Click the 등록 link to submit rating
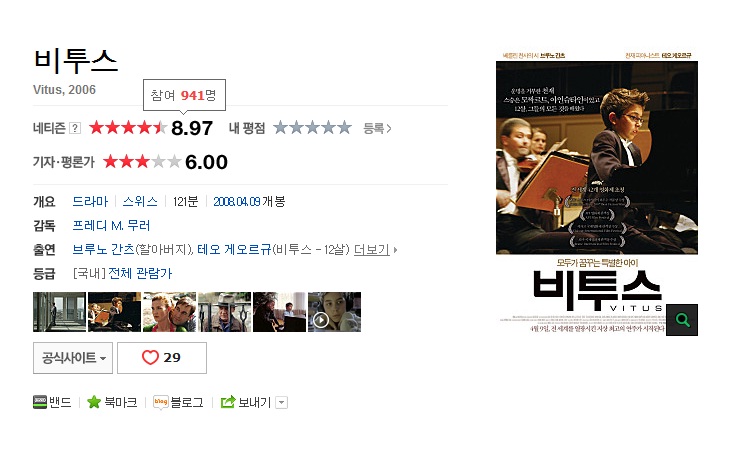This screenshot has width=735, height=449. coord(377,128)
